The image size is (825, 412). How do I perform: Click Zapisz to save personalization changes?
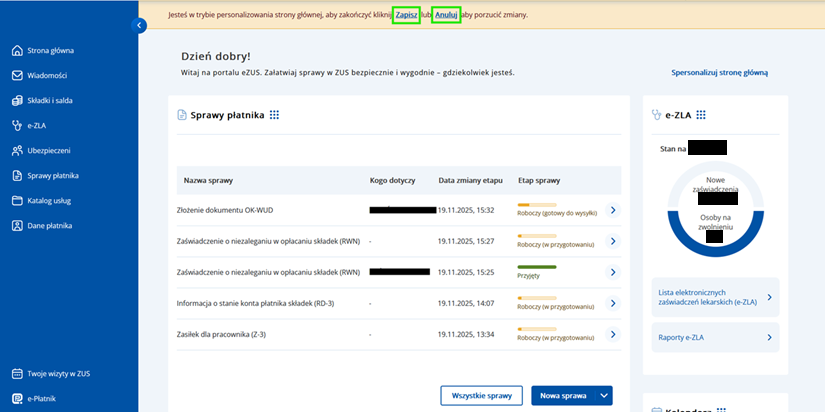[406, 16]
